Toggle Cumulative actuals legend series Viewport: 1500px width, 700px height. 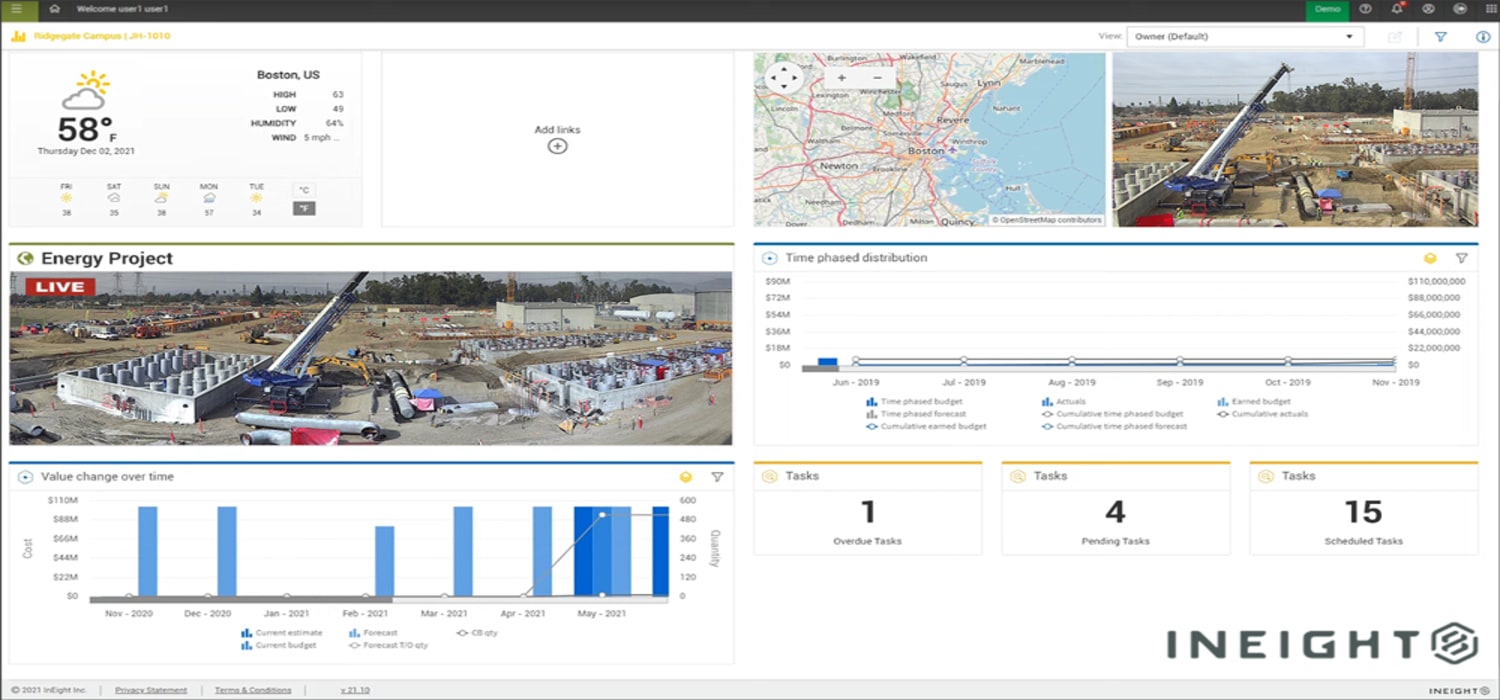point(1262,413)
